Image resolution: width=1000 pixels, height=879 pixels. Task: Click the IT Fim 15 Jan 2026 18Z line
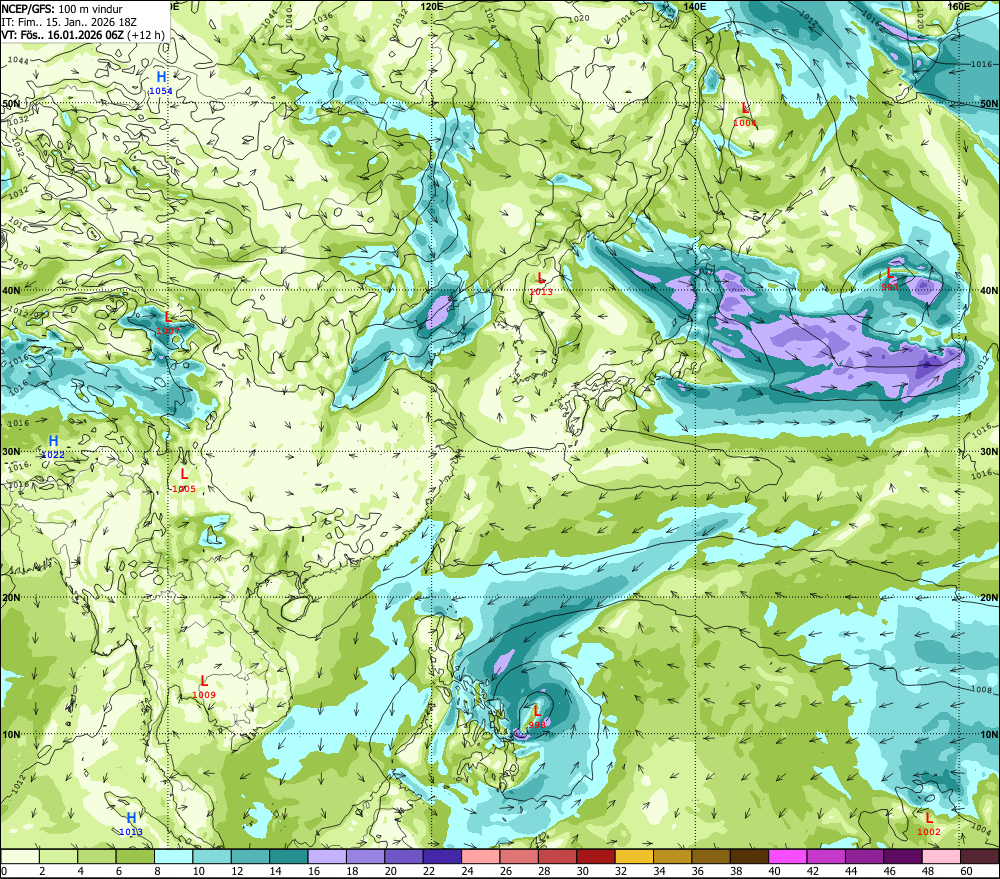(69, 22)
